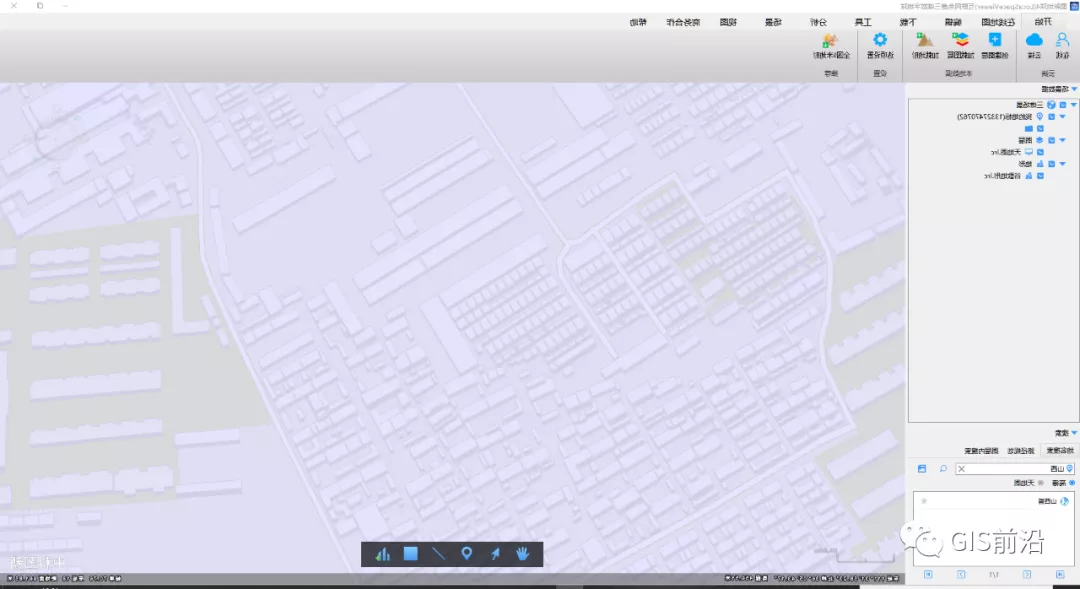The height and width of the screenshot is (589, 1080).
Task: Switch to the 图层内搜索 search tab
Action: click(x=982, y=451)
